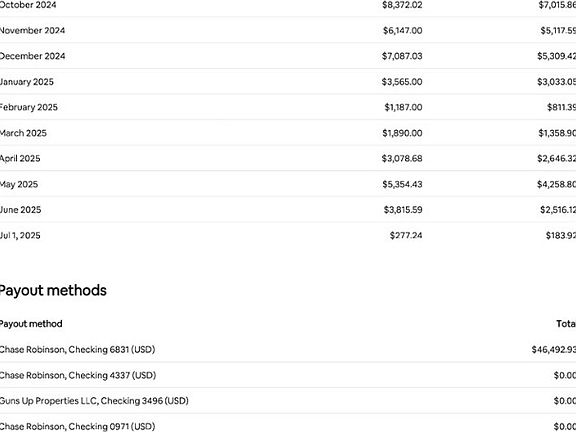Click the May 2025 row label
The height and width of the screenshot is (432, 576).
click(18, 184)
